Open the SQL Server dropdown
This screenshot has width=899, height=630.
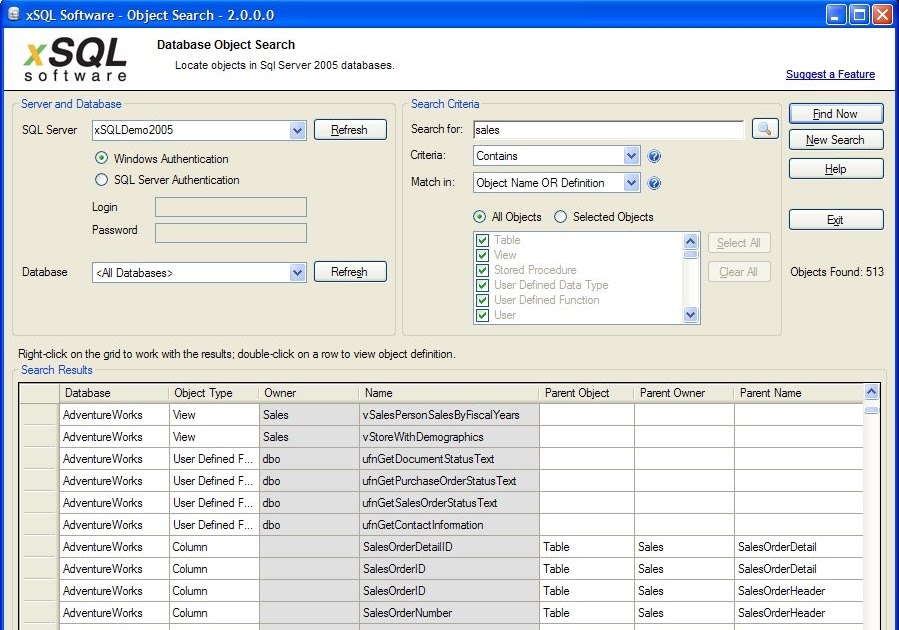[x=297, y=129]
